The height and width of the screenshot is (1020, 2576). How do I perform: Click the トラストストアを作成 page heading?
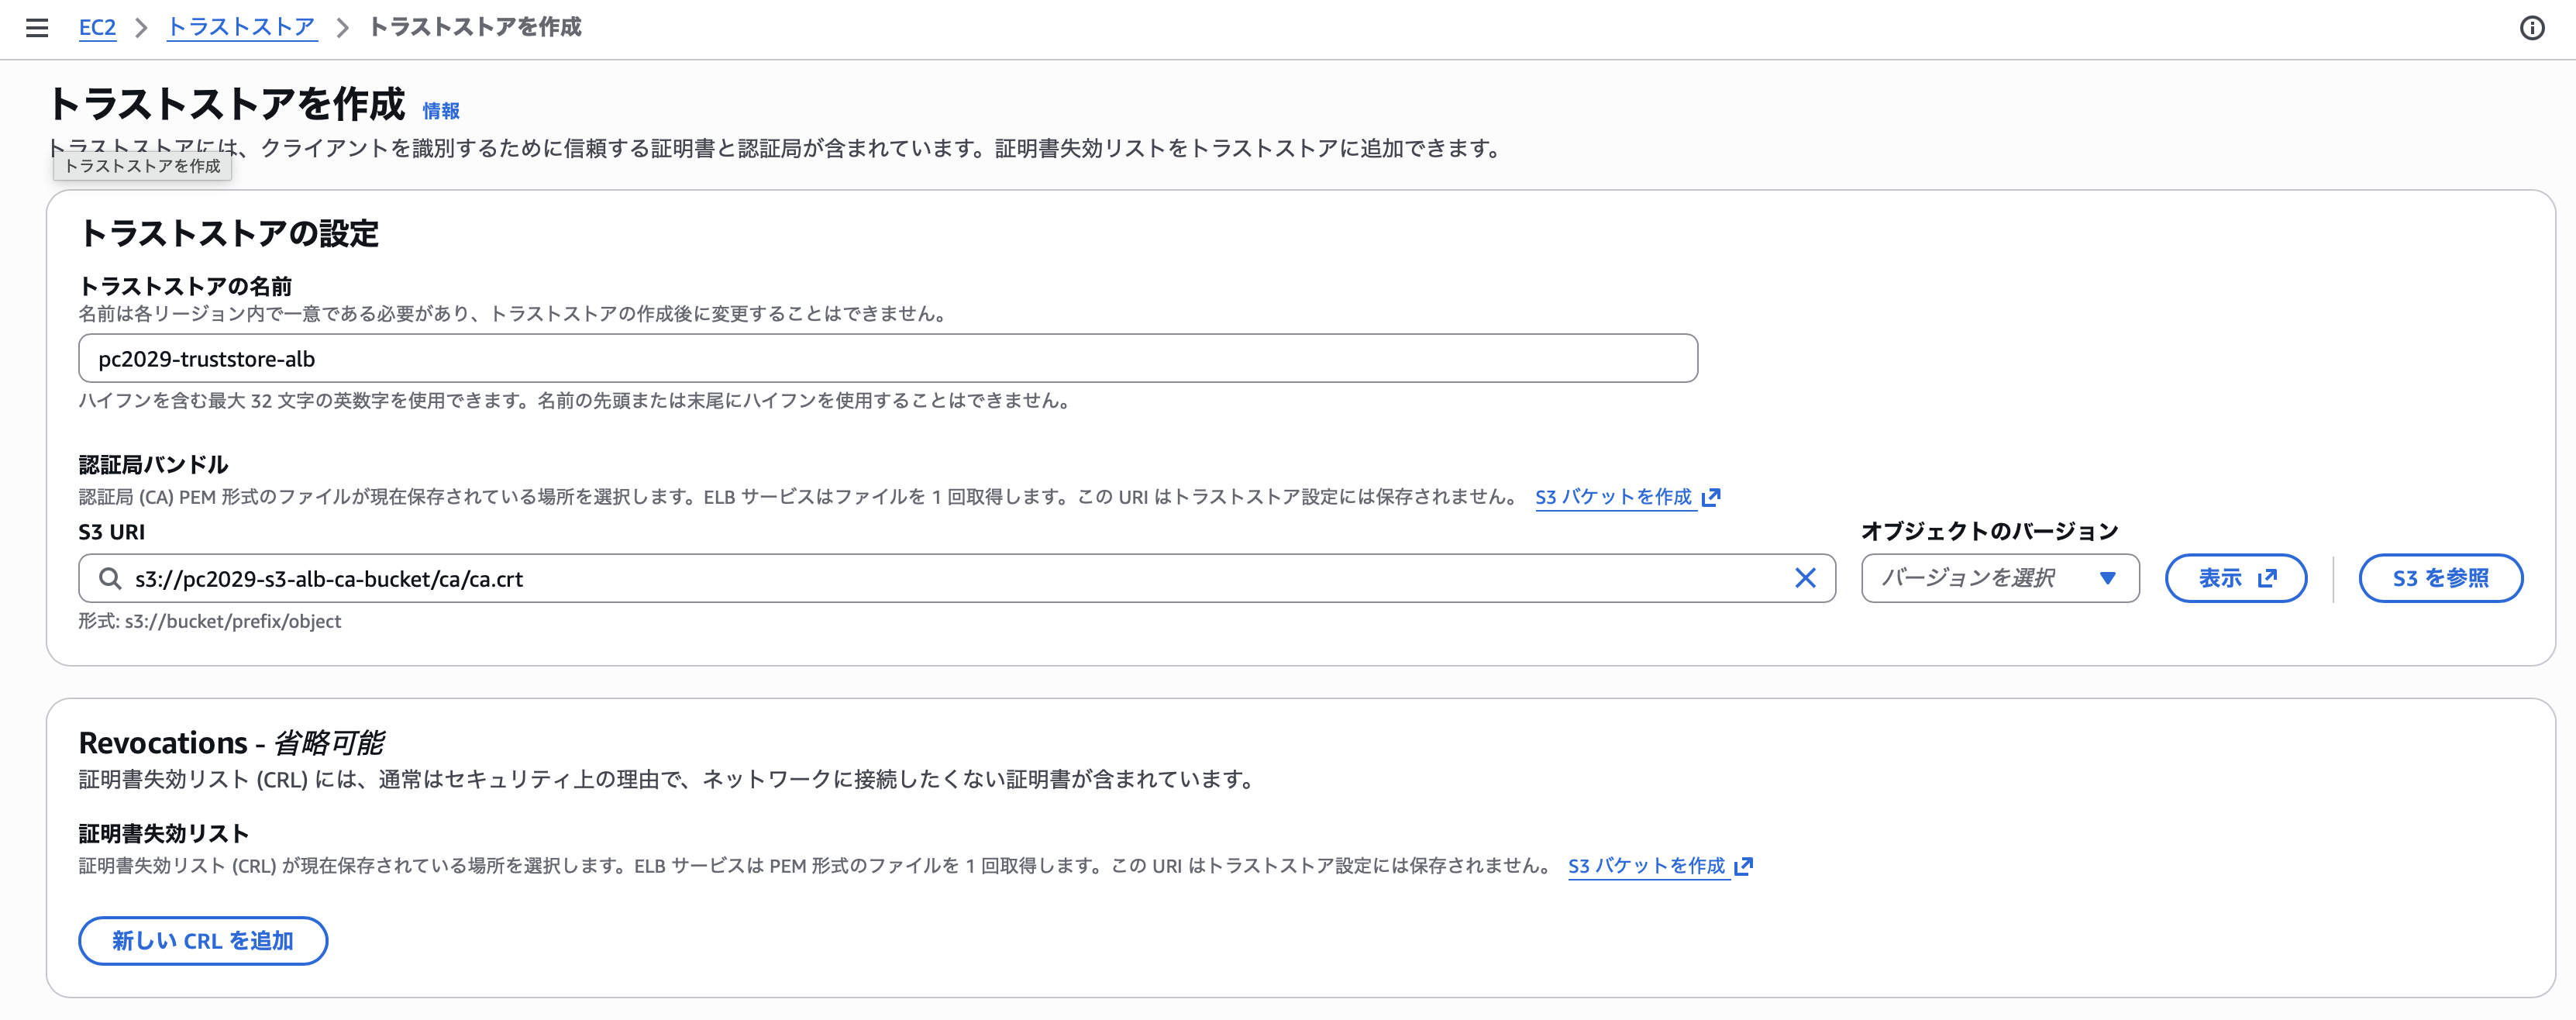click(x=227, y=104)
